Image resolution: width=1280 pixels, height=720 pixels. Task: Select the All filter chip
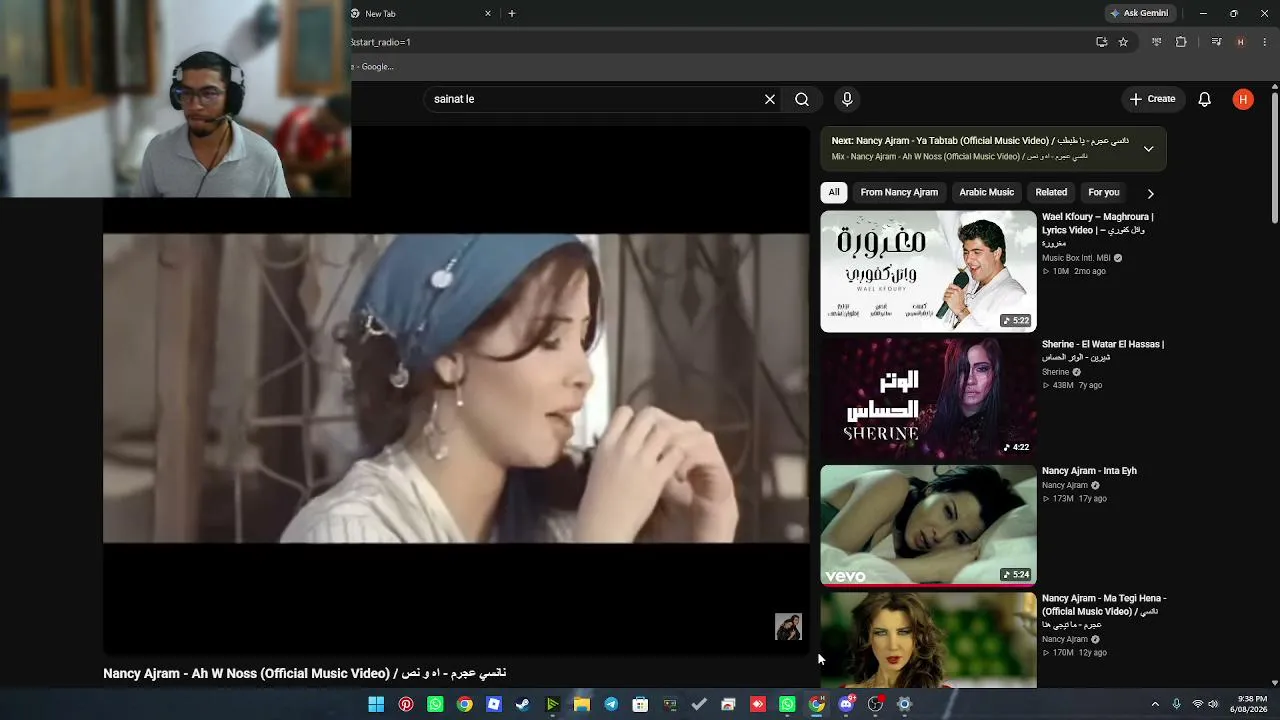coord(834,192)
